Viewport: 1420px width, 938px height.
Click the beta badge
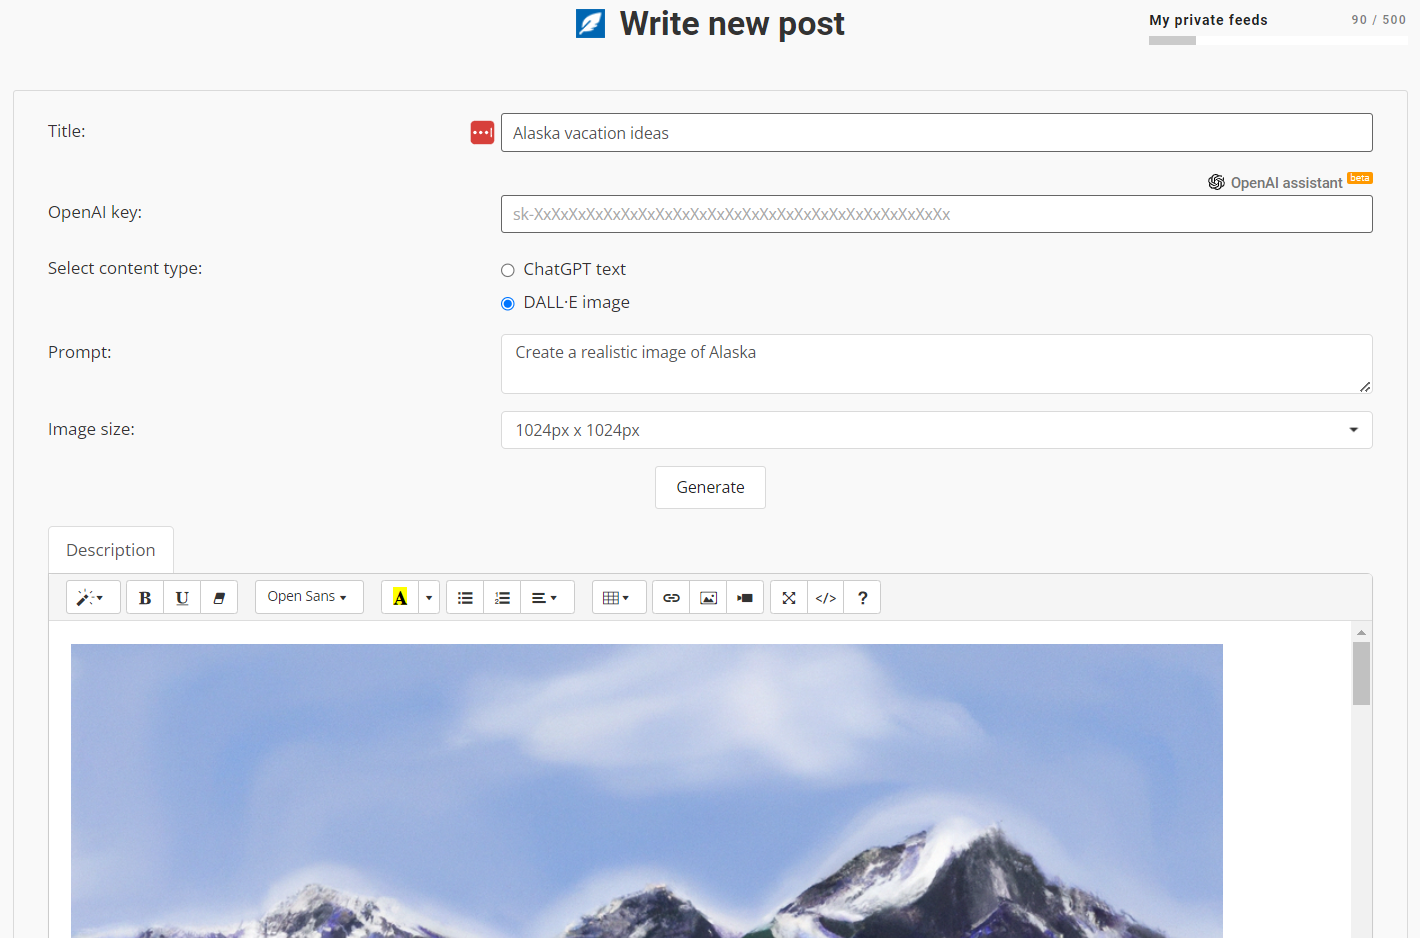(1360, 178)
